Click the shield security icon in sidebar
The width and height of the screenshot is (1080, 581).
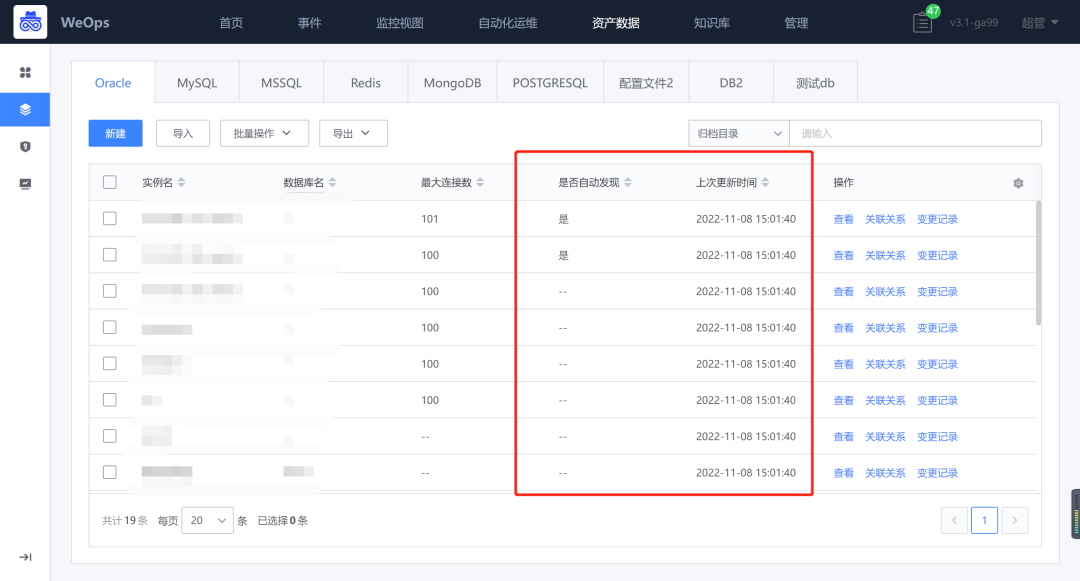25,146
